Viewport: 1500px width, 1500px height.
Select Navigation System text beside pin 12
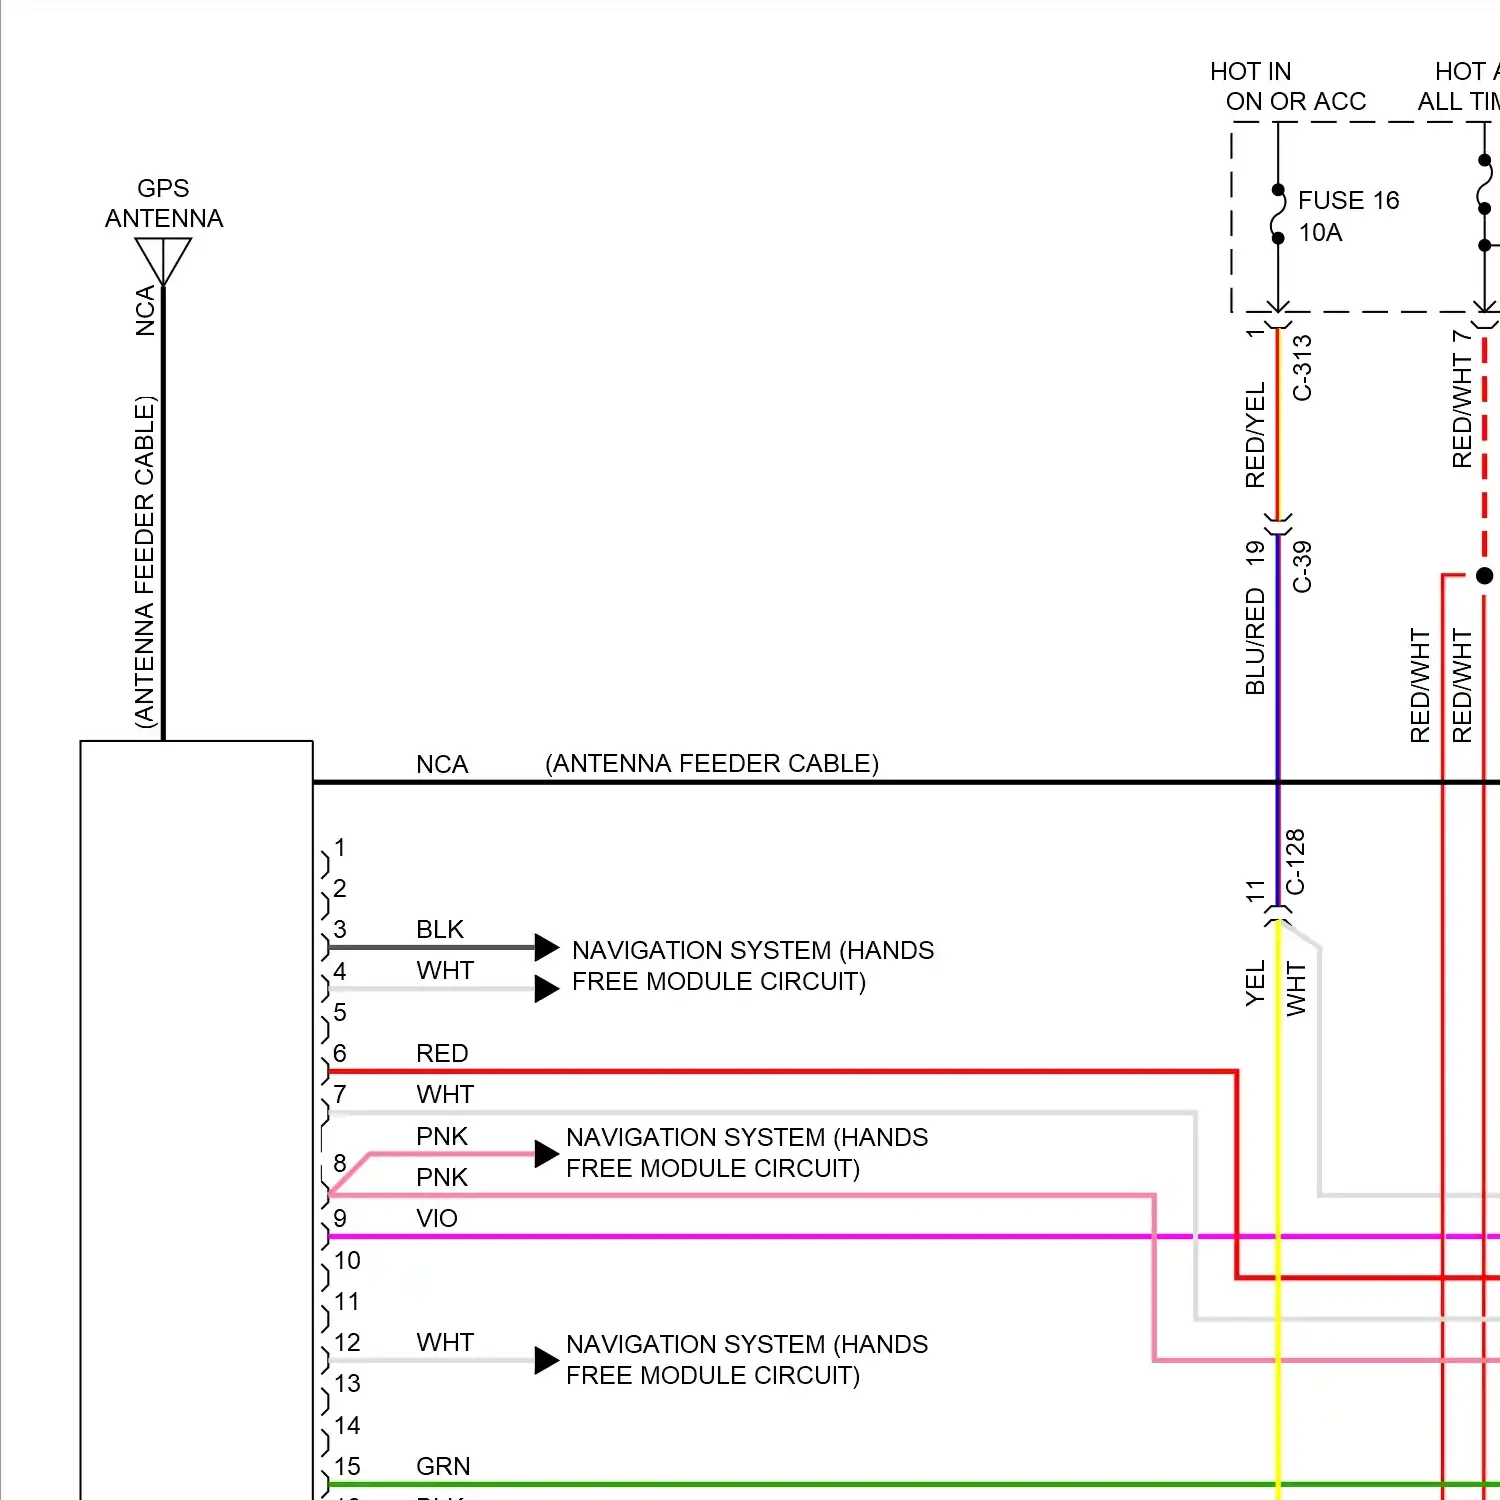[x=747, y=1360]
